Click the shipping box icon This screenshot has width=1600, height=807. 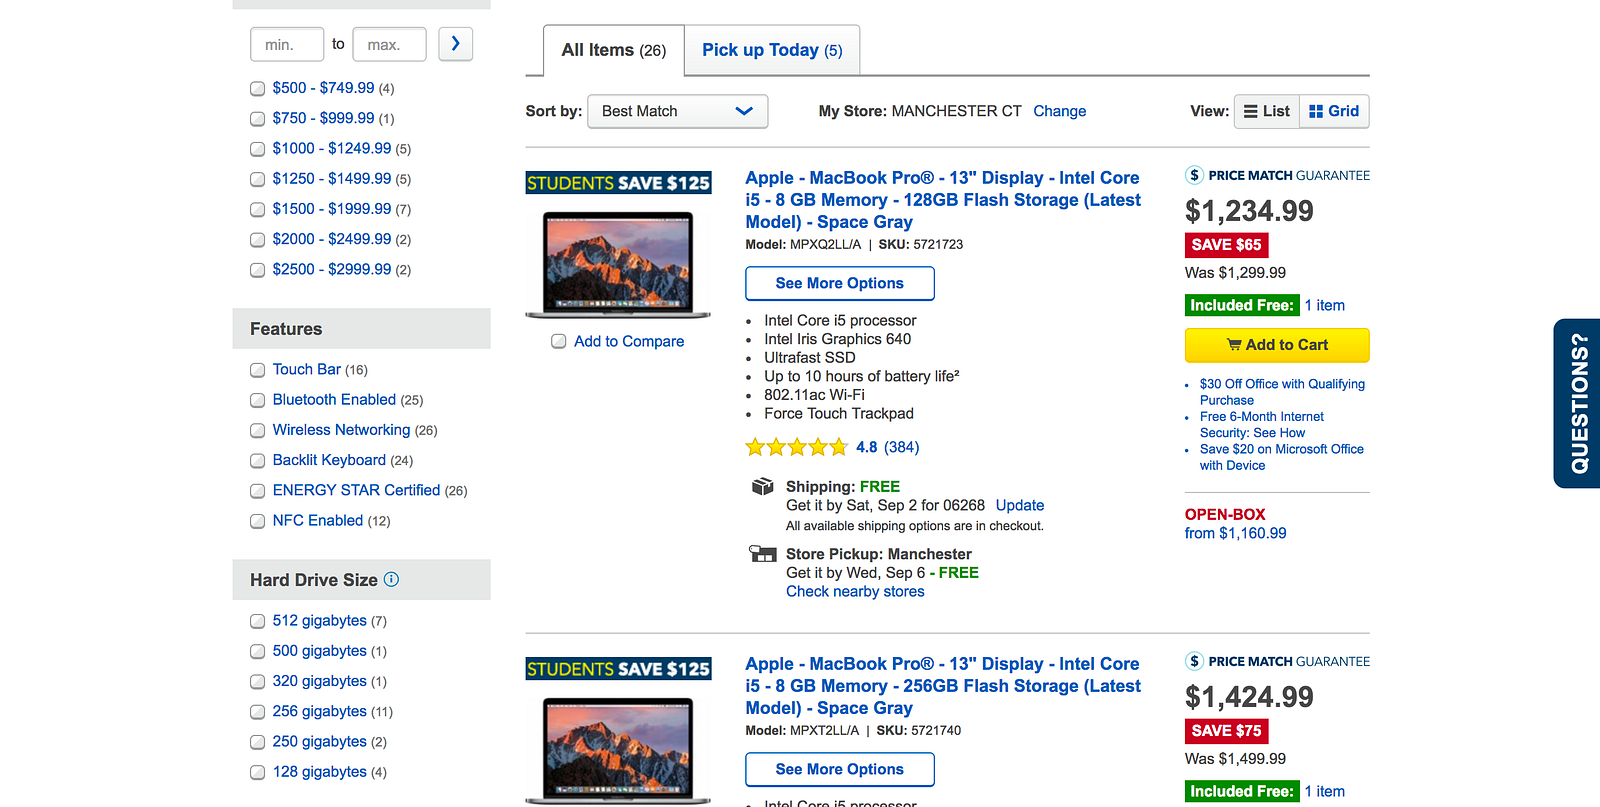(763, 487)
